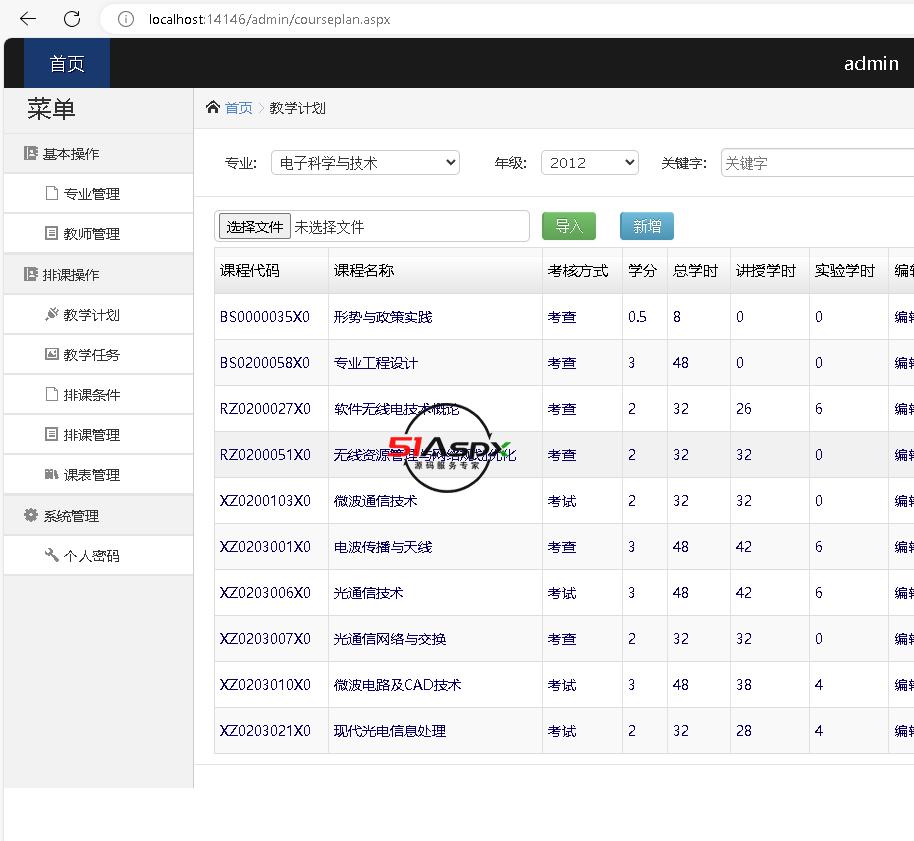
Task: Click the browser reload page icon
Action: [x=72, y=19]
